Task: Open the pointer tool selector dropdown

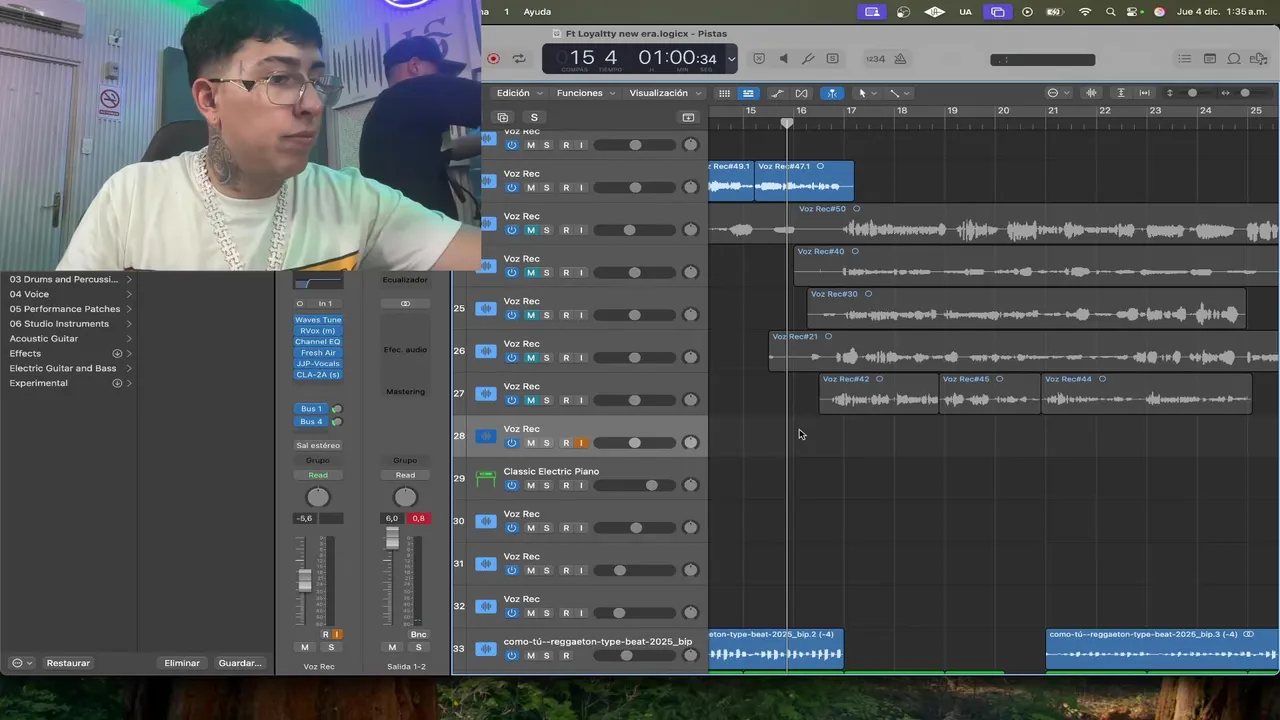Action: [867, 93]
